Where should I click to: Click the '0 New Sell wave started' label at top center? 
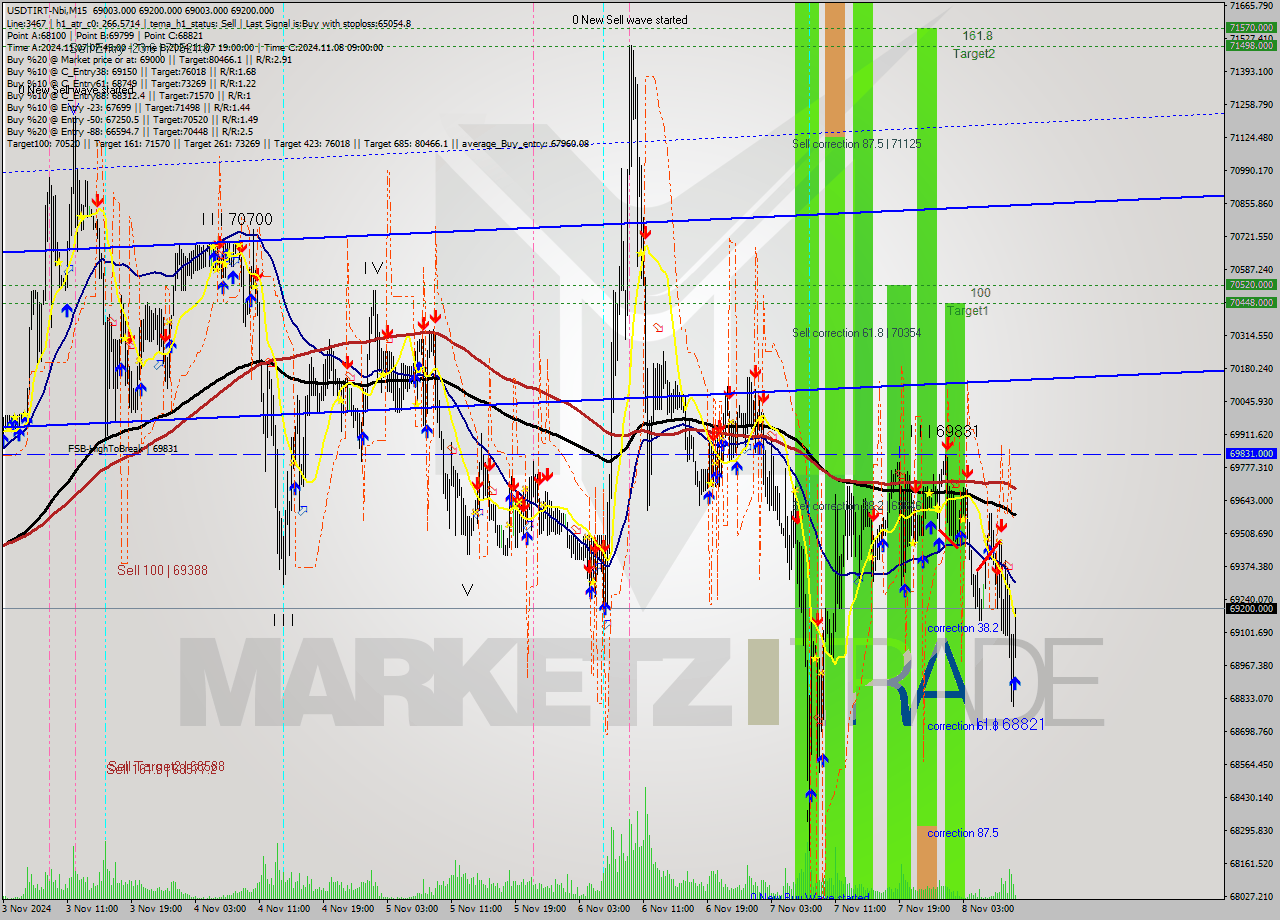(x=630, y=19)
